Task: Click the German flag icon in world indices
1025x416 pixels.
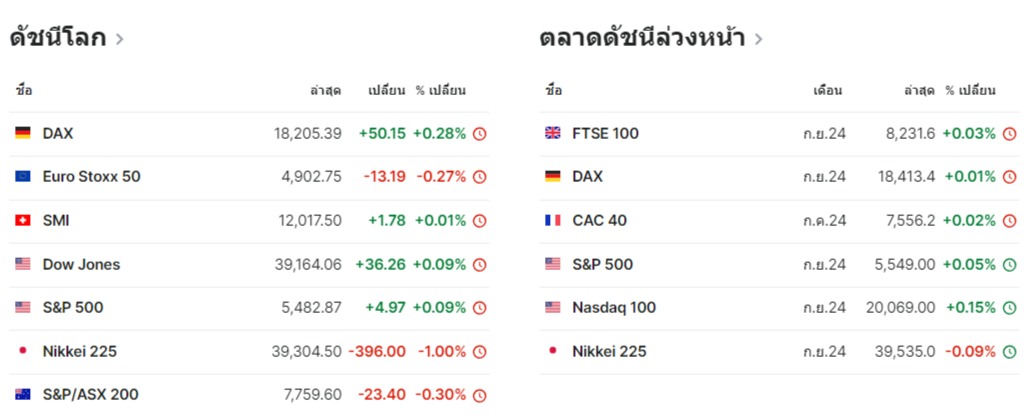Action: click(23, 133)
